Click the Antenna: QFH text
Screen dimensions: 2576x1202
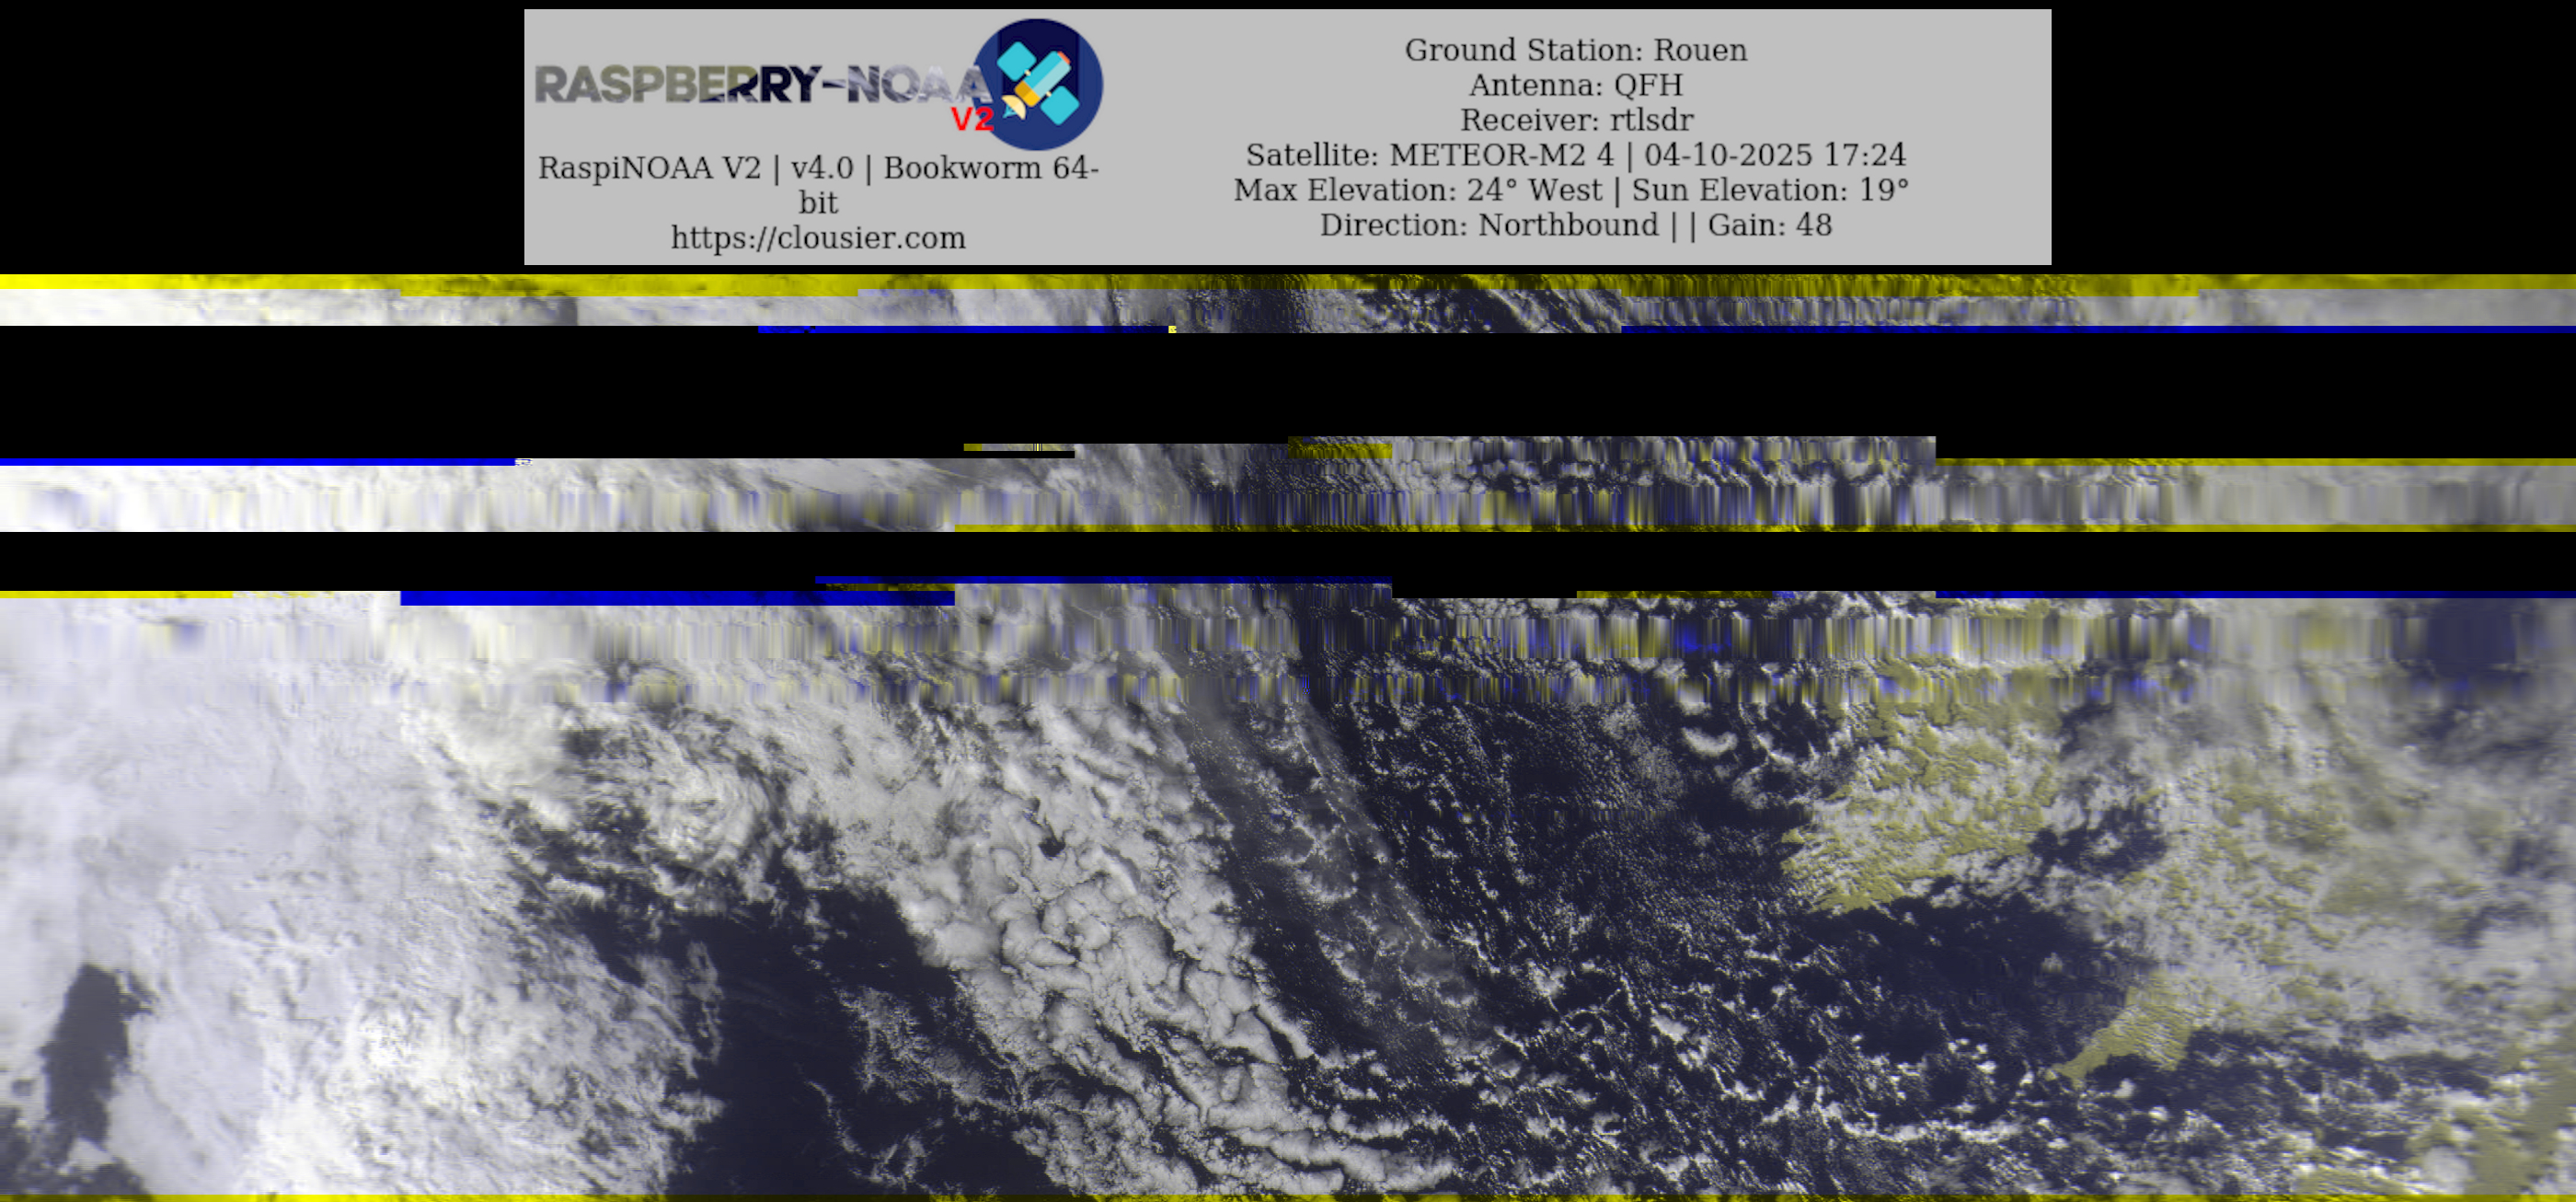[1575, 85]
